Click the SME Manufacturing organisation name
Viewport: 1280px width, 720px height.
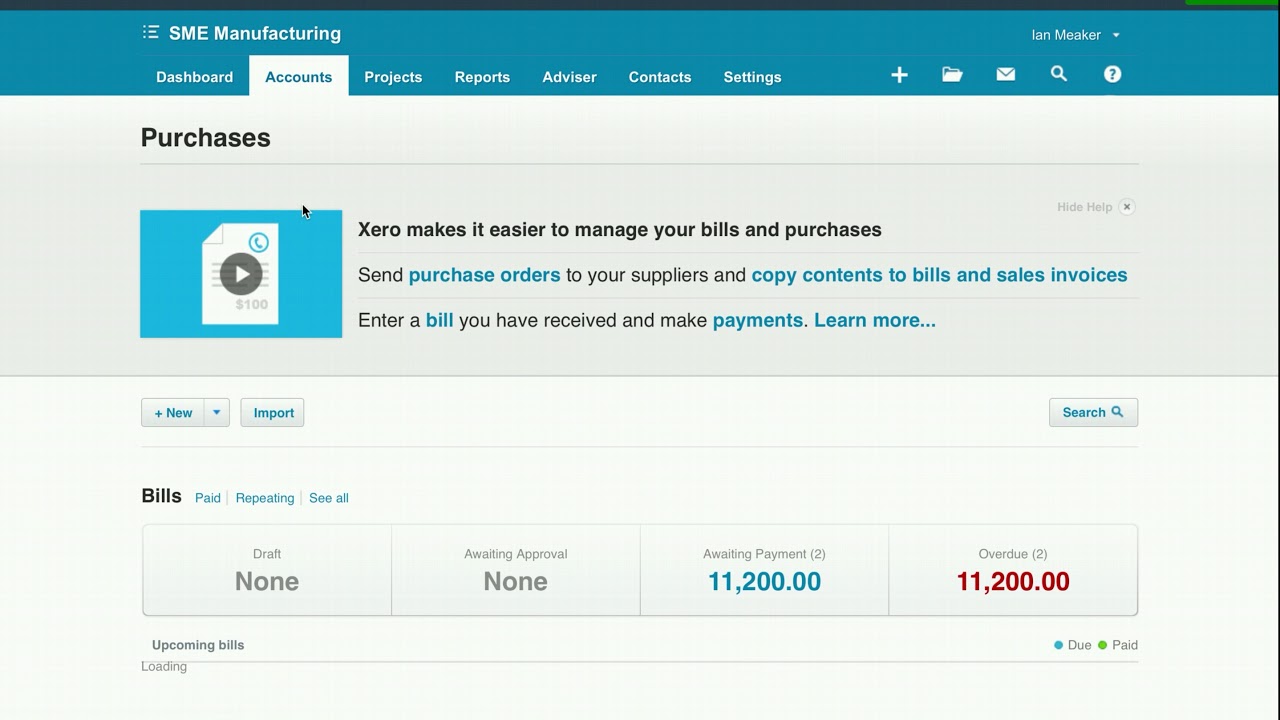pyautogui.click(x=255, y=33)
